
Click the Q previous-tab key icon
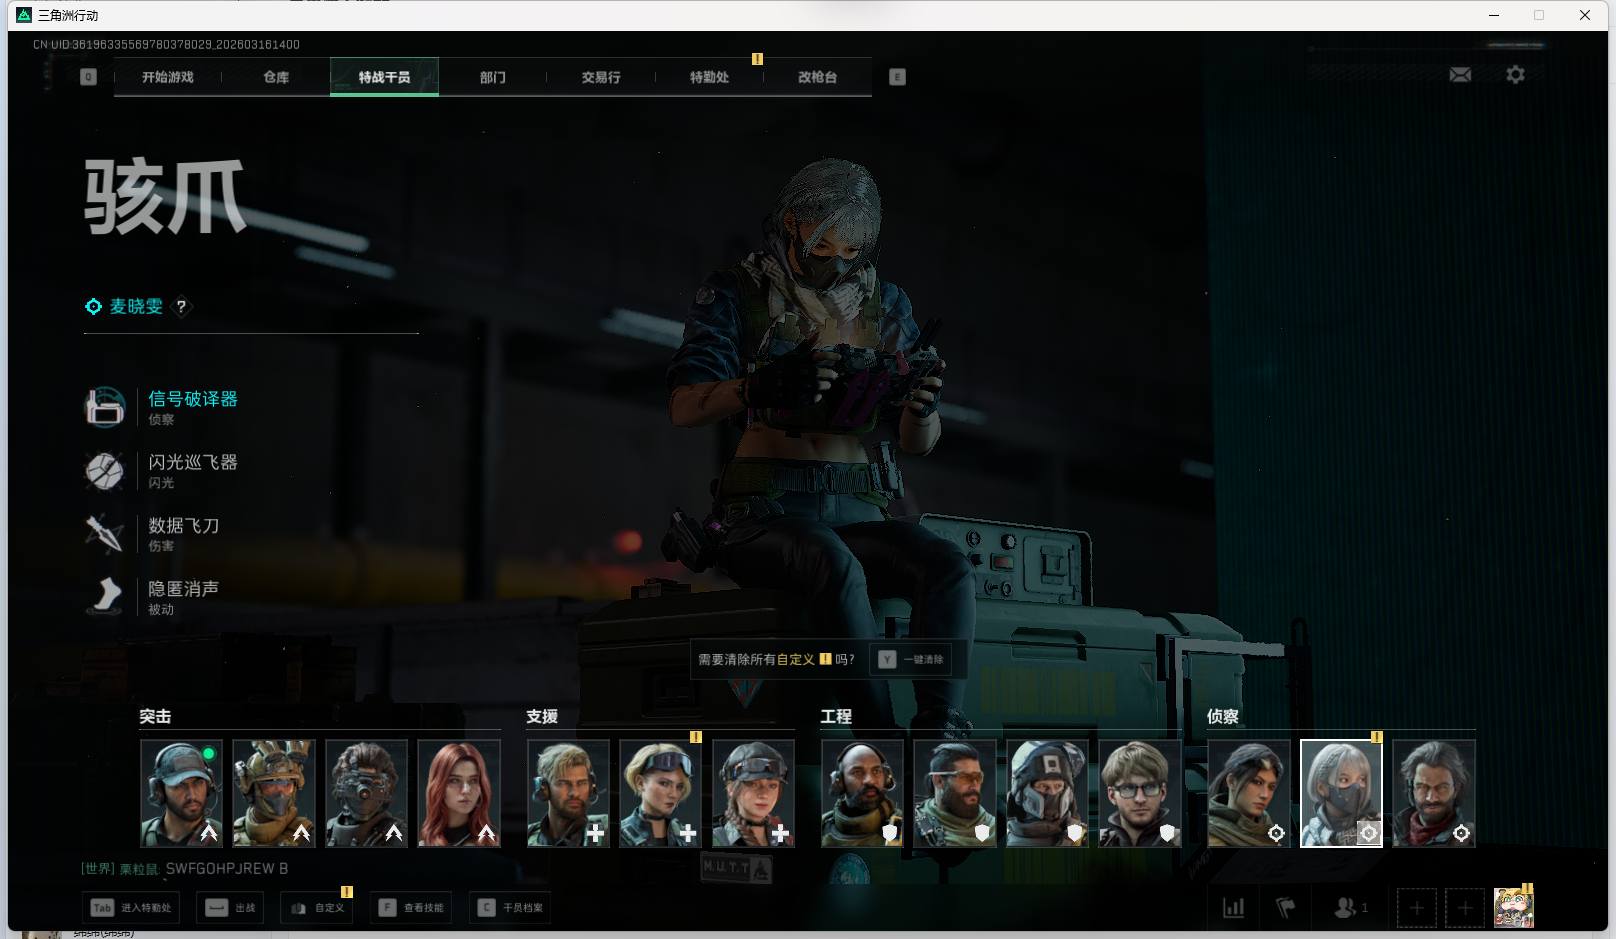pos(88,77)
